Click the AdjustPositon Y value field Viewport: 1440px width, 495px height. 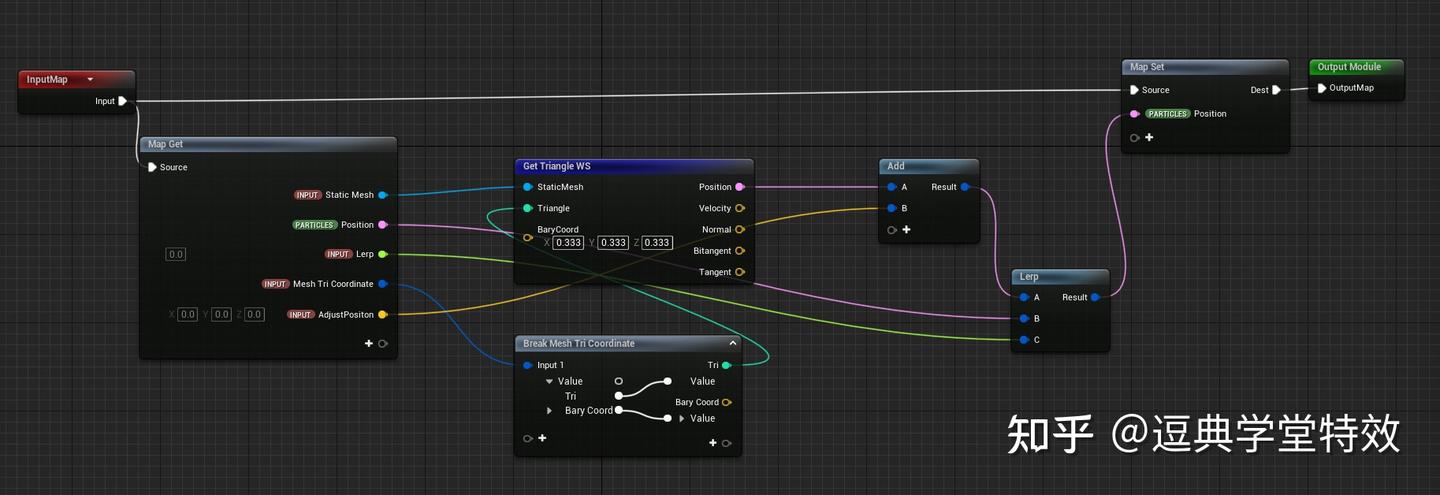tap(221, 314)
